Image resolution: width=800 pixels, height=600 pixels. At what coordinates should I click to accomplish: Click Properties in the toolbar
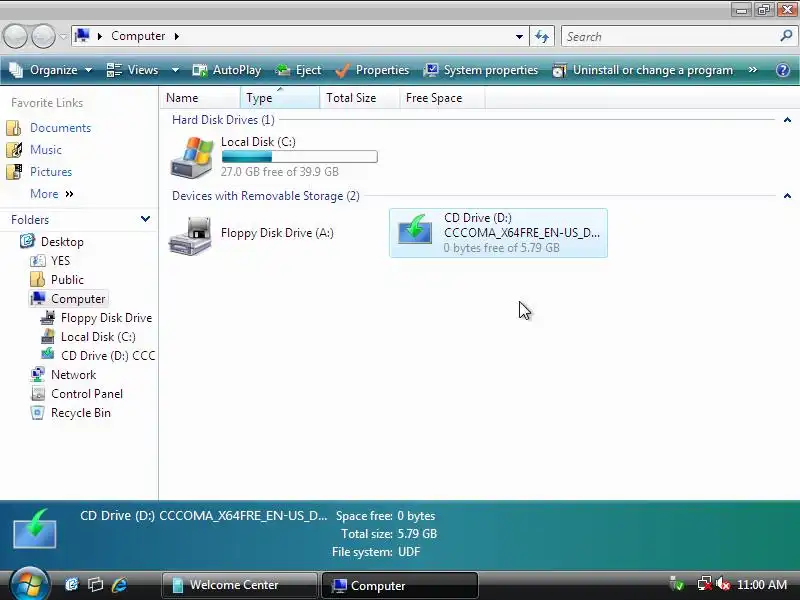coord(372,70)
